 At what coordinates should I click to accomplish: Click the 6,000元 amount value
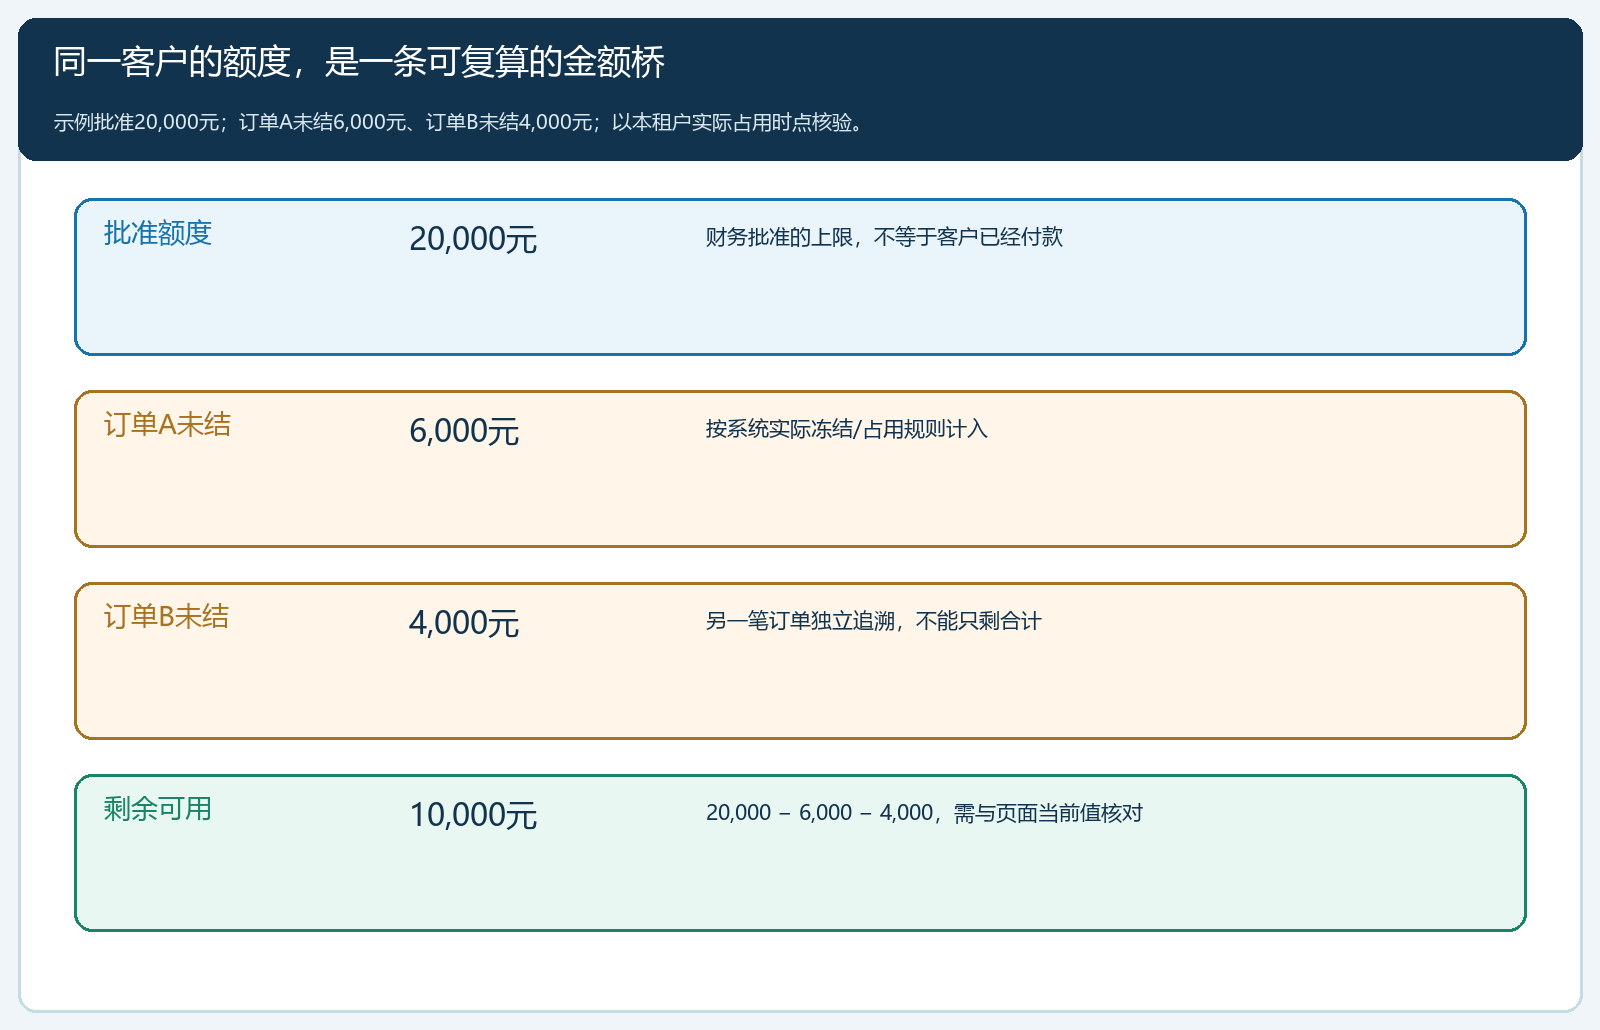(x=464, y=431)
